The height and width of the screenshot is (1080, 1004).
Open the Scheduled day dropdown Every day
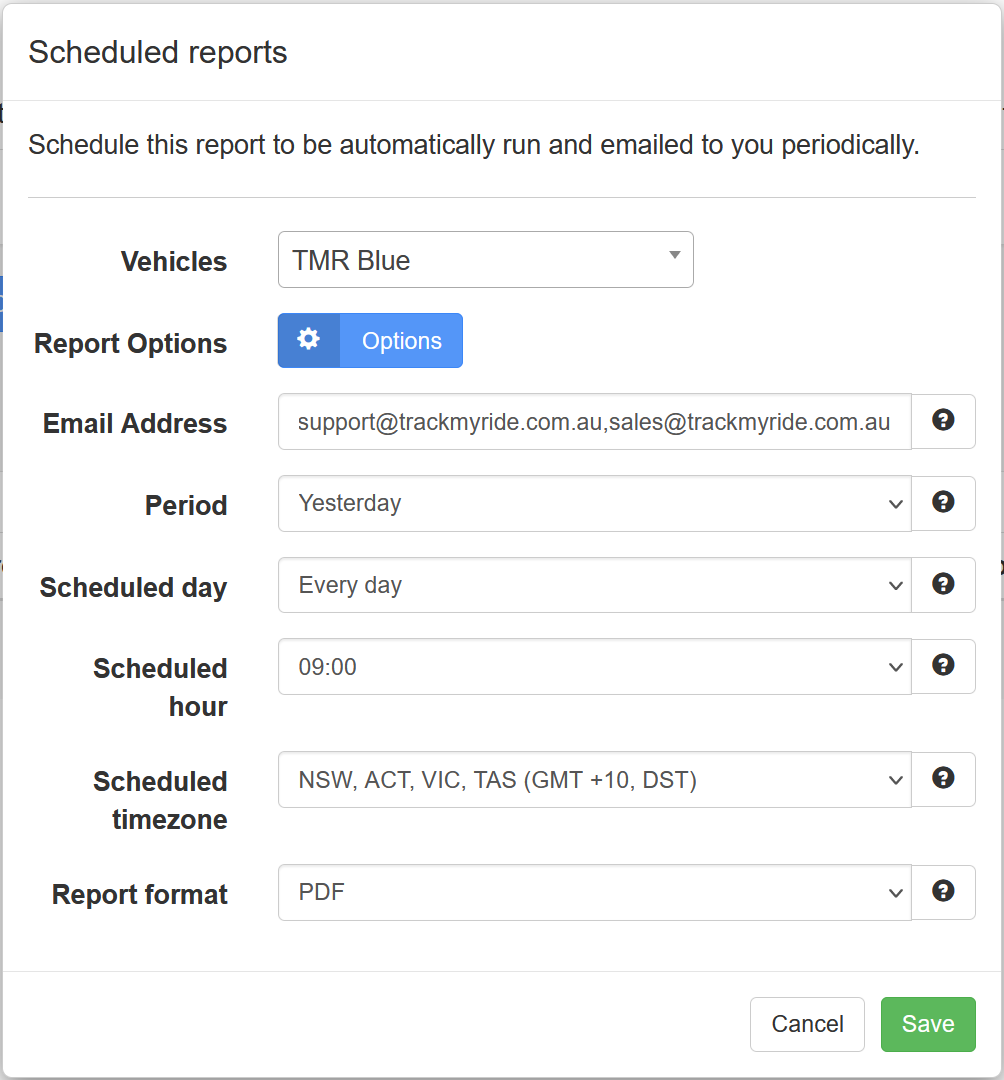[x=595, y=585]
